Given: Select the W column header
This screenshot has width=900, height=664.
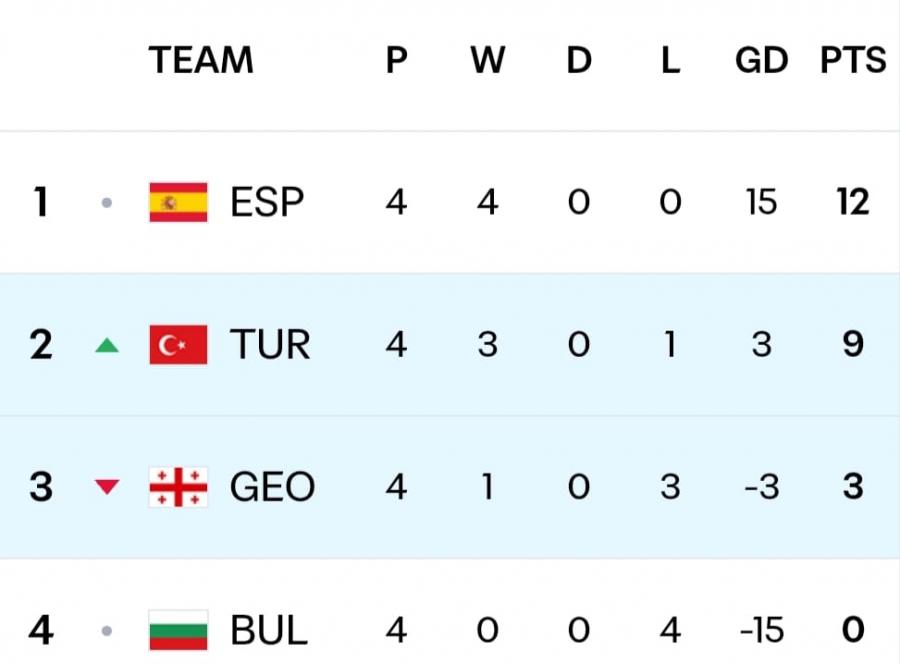Looking at the screenshot, I should 487,61.
